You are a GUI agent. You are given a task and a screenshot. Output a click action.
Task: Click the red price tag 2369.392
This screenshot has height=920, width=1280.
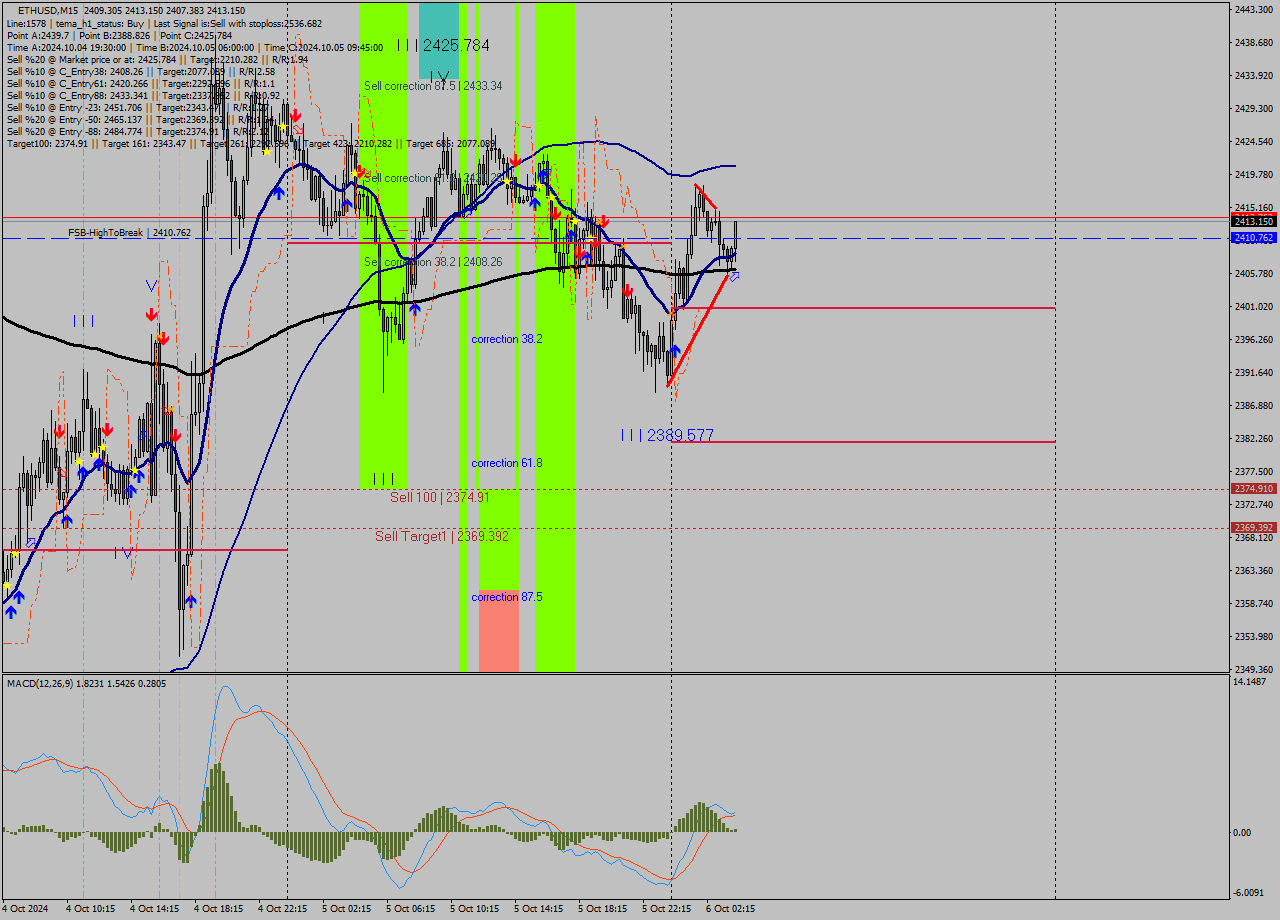point(1253,527)
